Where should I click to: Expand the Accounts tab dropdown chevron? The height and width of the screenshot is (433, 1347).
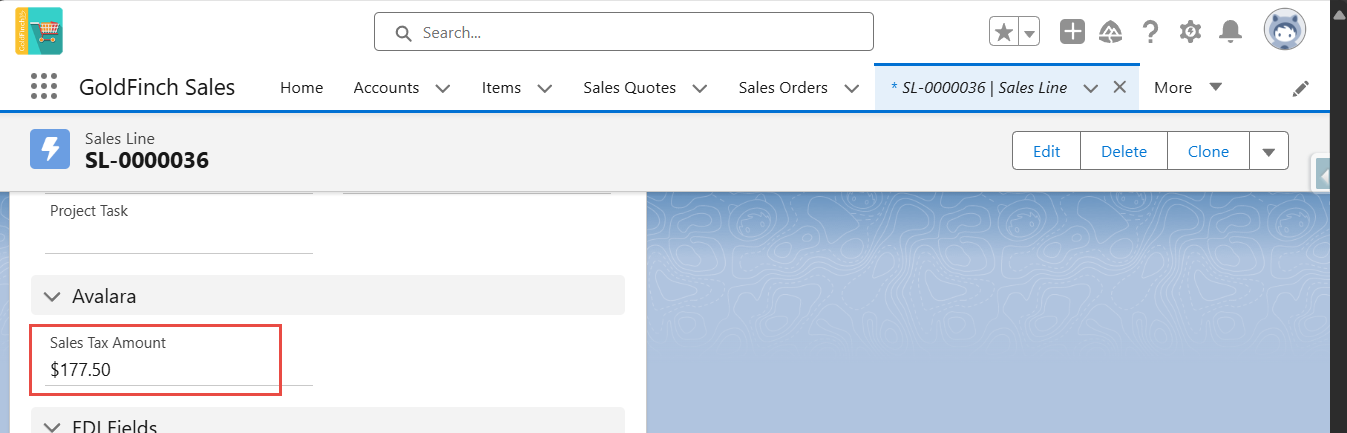[443, 88]
